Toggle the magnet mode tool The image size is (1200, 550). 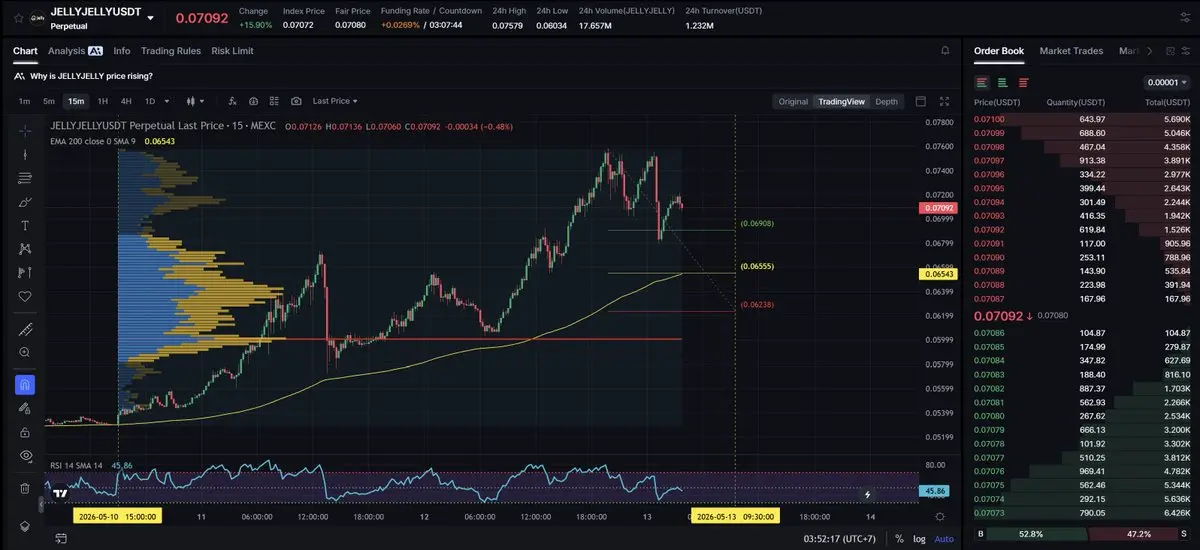tap(25, 385)
